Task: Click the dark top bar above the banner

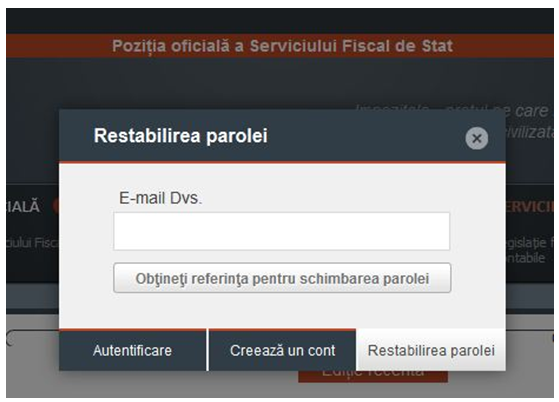Action: (x=280, y=21)
